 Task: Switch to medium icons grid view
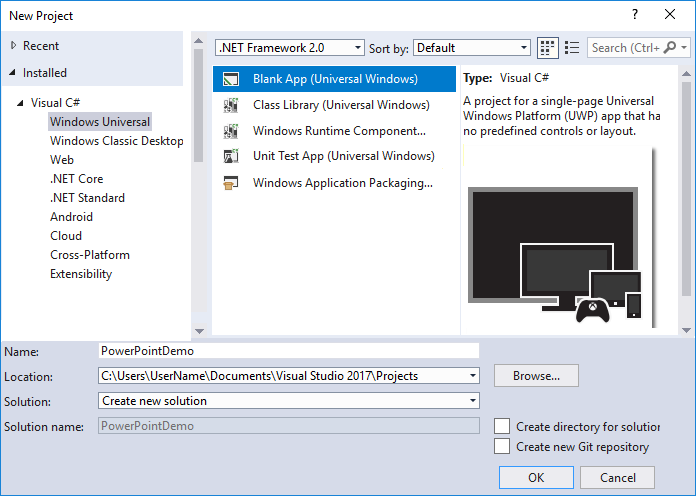click(x=547, y=47)
